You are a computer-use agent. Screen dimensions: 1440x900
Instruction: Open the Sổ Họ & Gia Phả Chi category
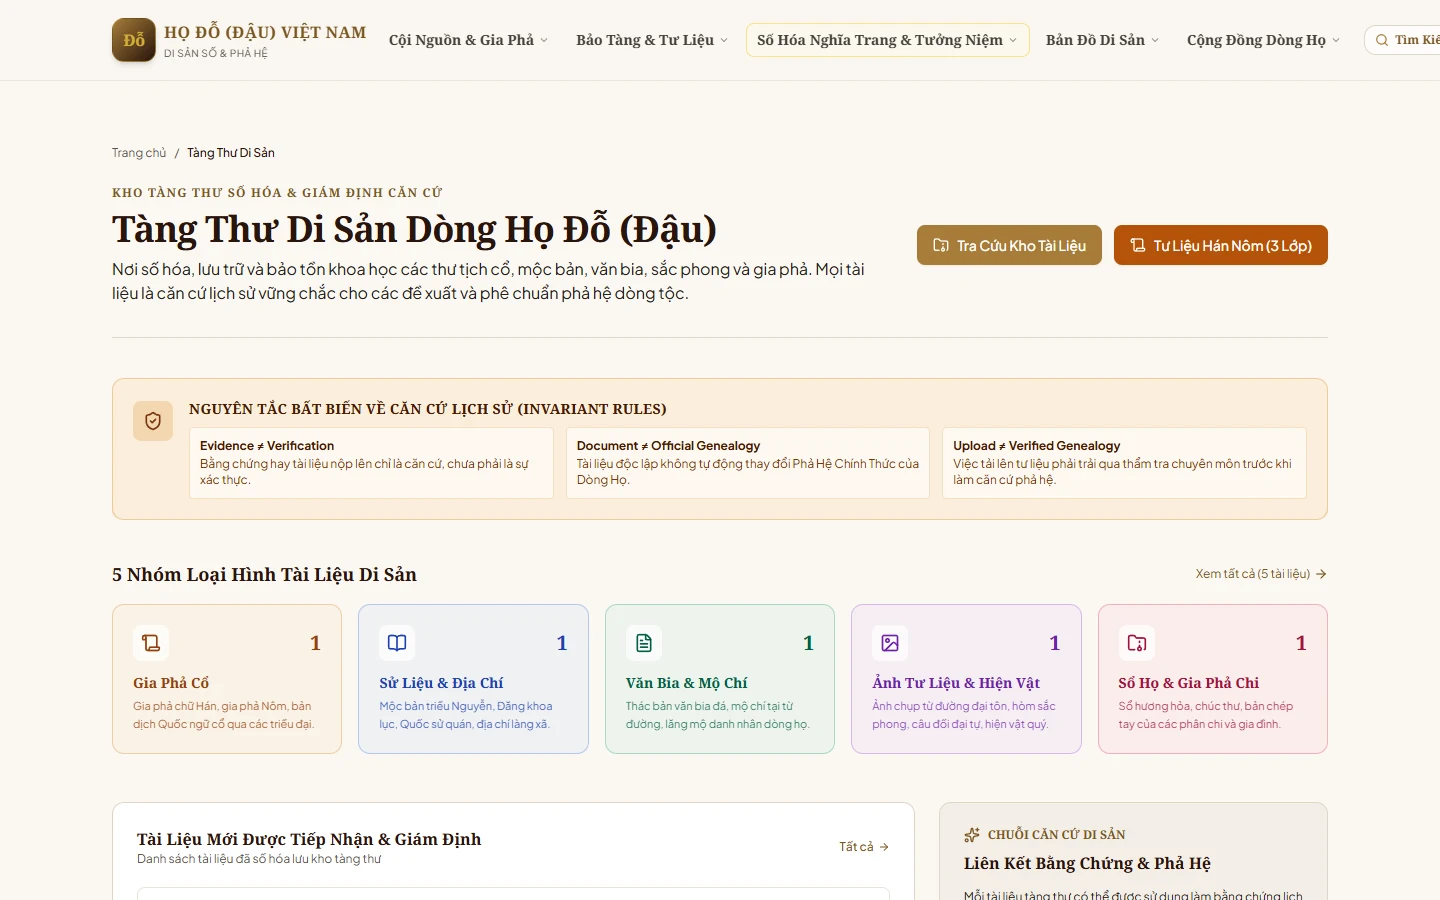pos(1213,679)
